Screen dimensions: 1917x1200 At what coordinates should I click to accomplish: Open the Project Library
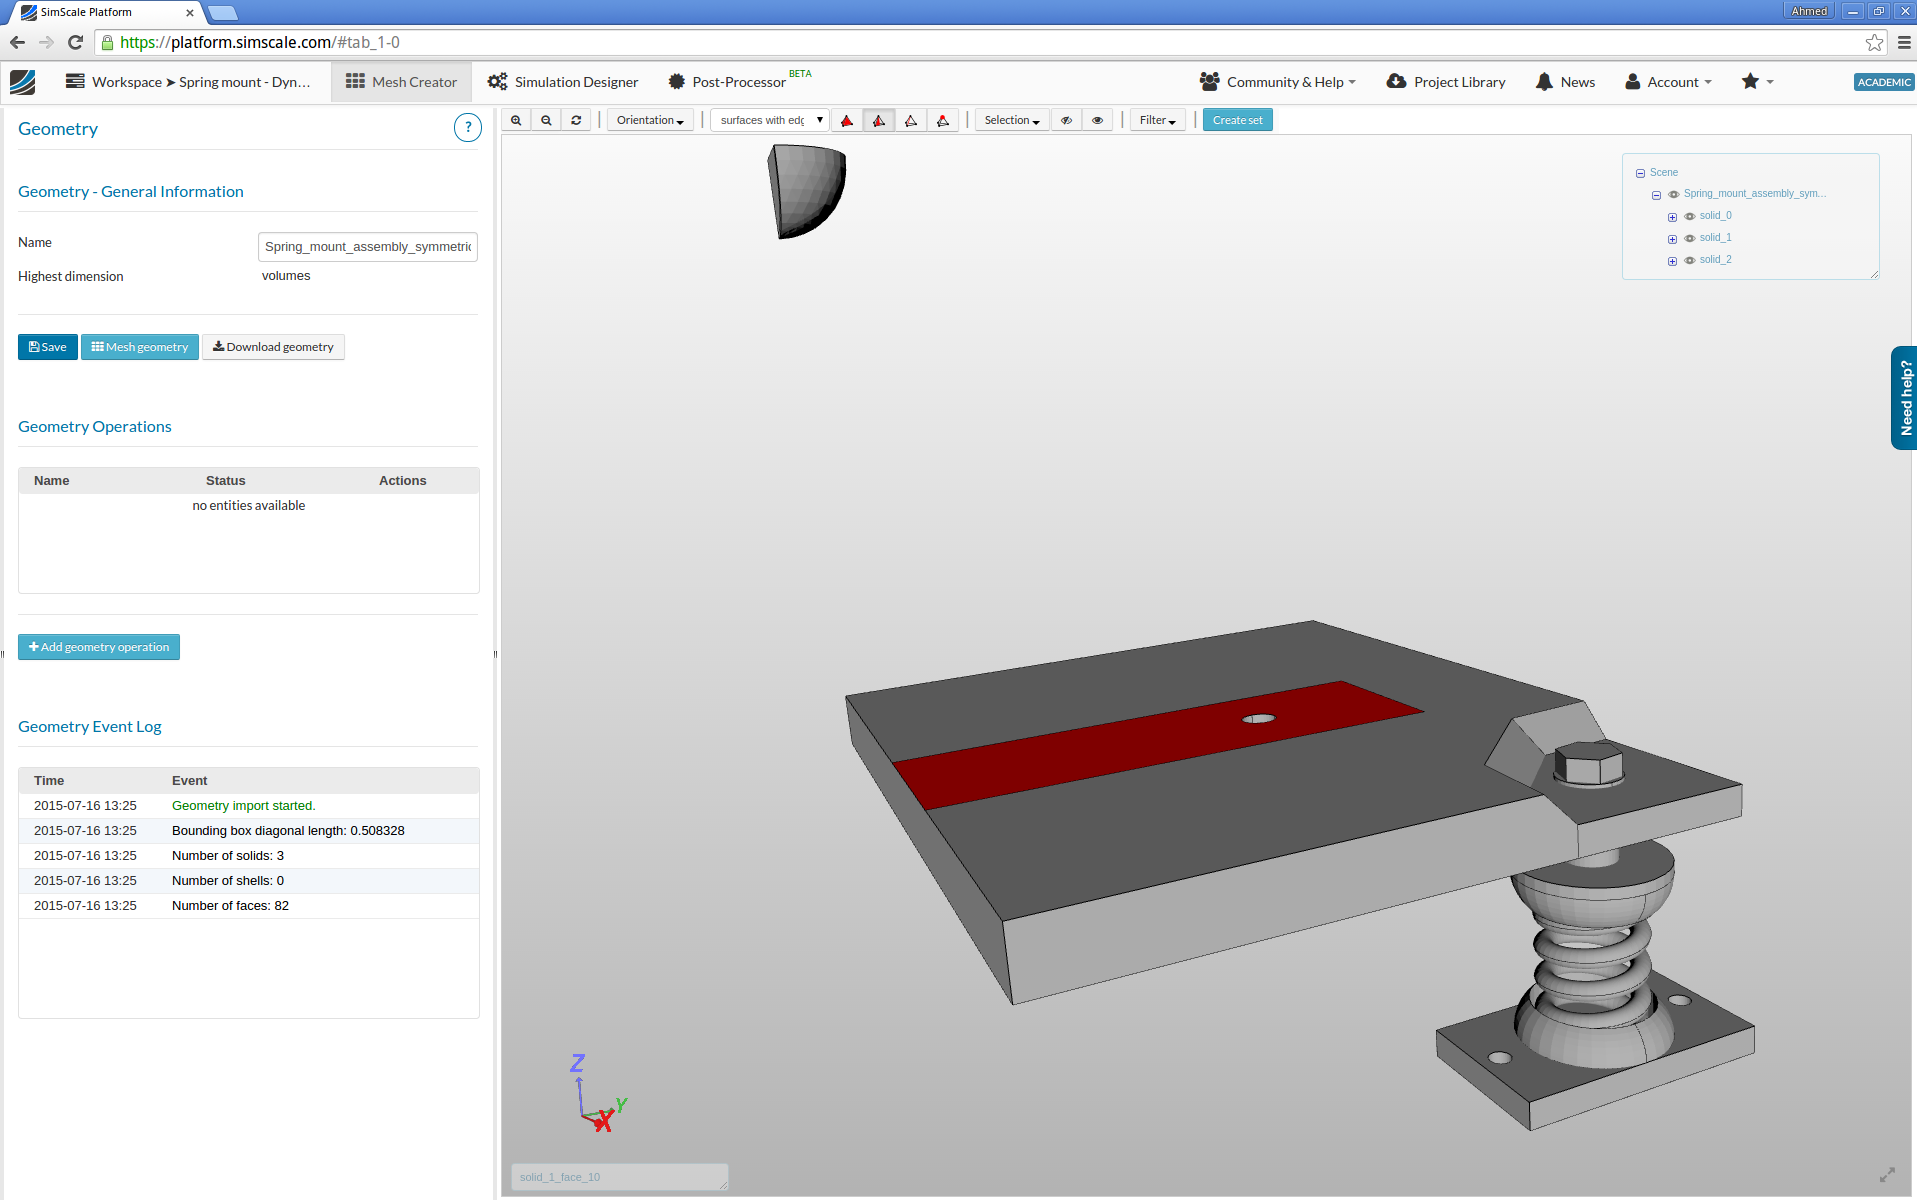coord(1446,82)
